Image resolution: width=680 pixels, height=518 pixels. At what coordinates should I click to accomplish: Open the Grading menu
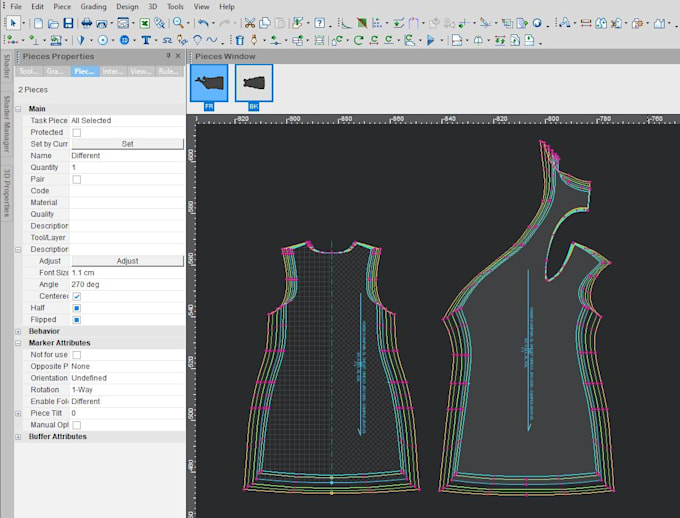(x=93, y=7)
